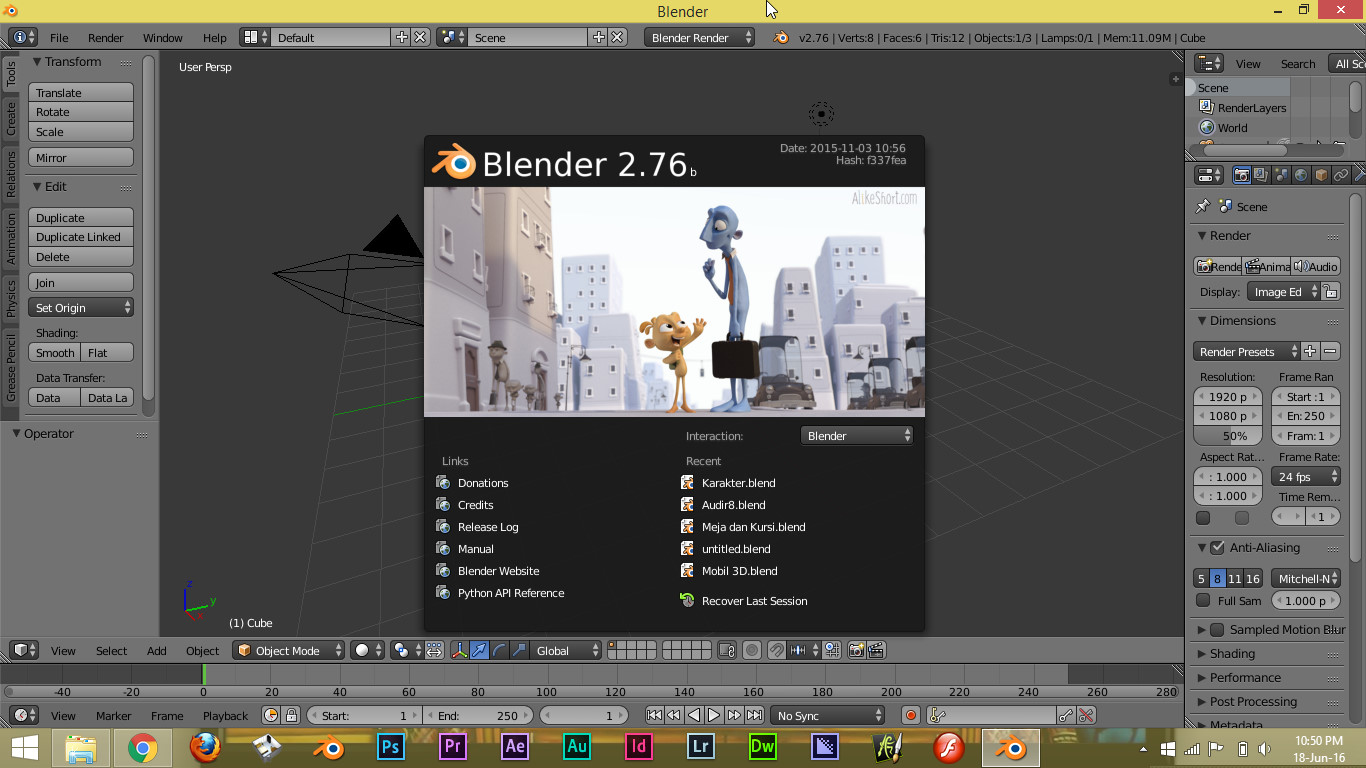Open Dreamweaver from the Windows taskbar

click(763, 747)
